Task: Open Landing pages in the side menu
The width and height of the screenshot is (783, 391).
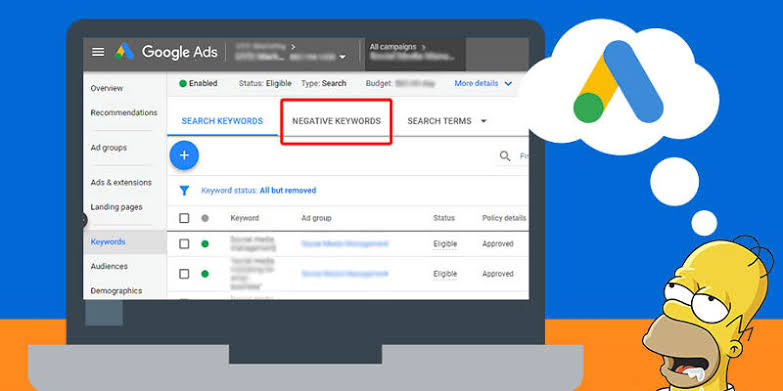Action: point(116,207)
